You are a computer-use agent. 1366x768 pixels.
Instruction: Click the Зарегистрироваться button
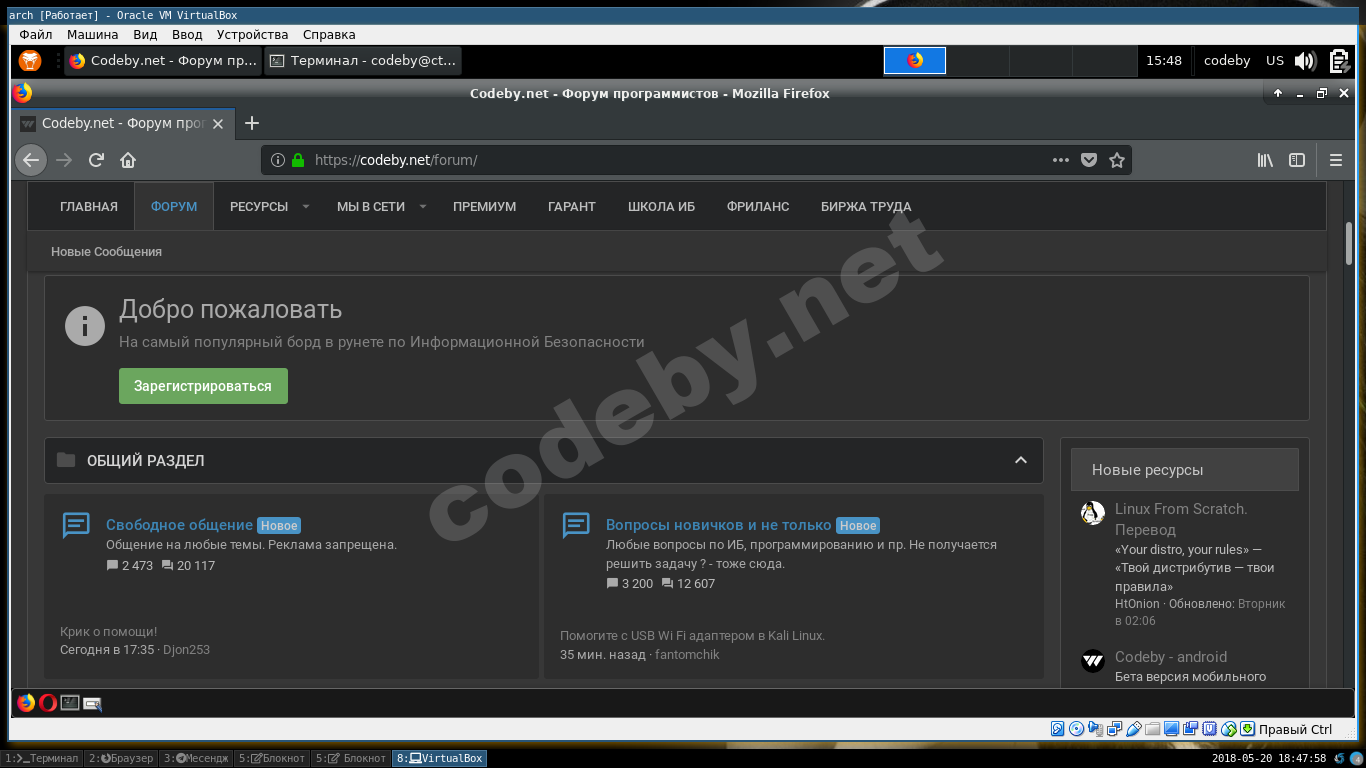[203, 386]
